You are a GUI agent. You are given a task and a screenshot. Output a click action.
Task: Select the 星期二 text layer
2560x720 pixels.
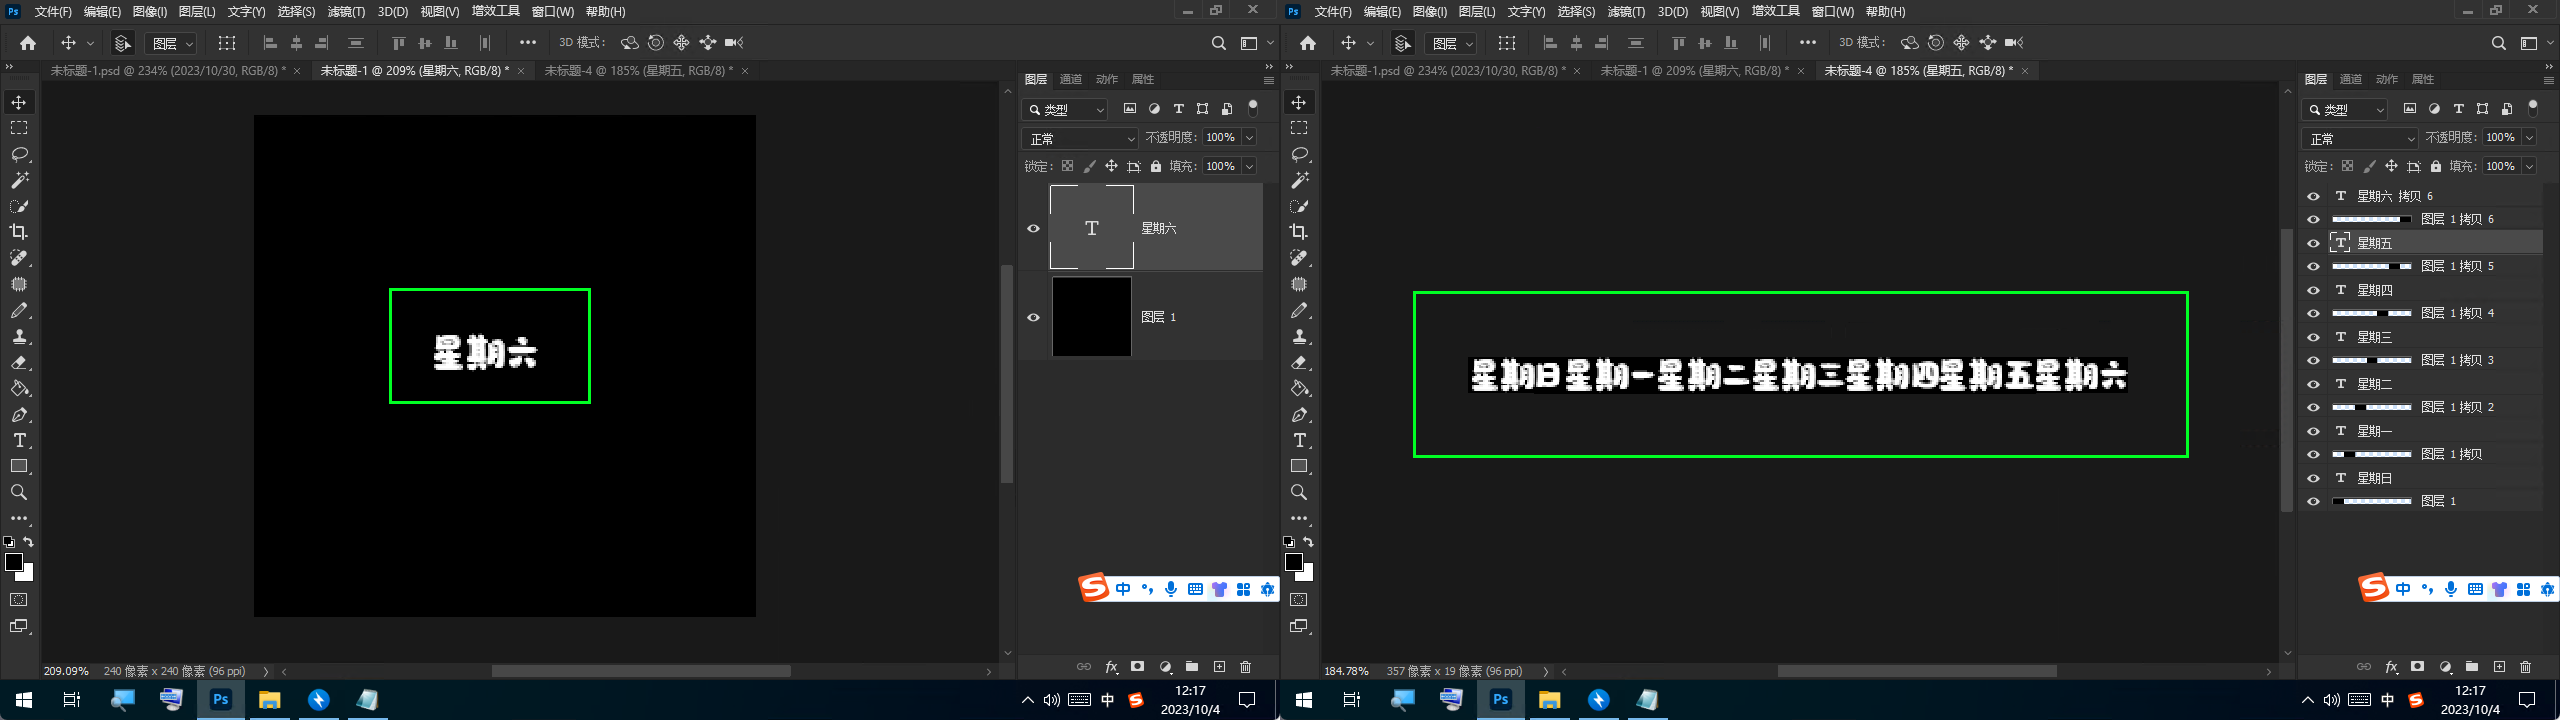coord(2375,384)
